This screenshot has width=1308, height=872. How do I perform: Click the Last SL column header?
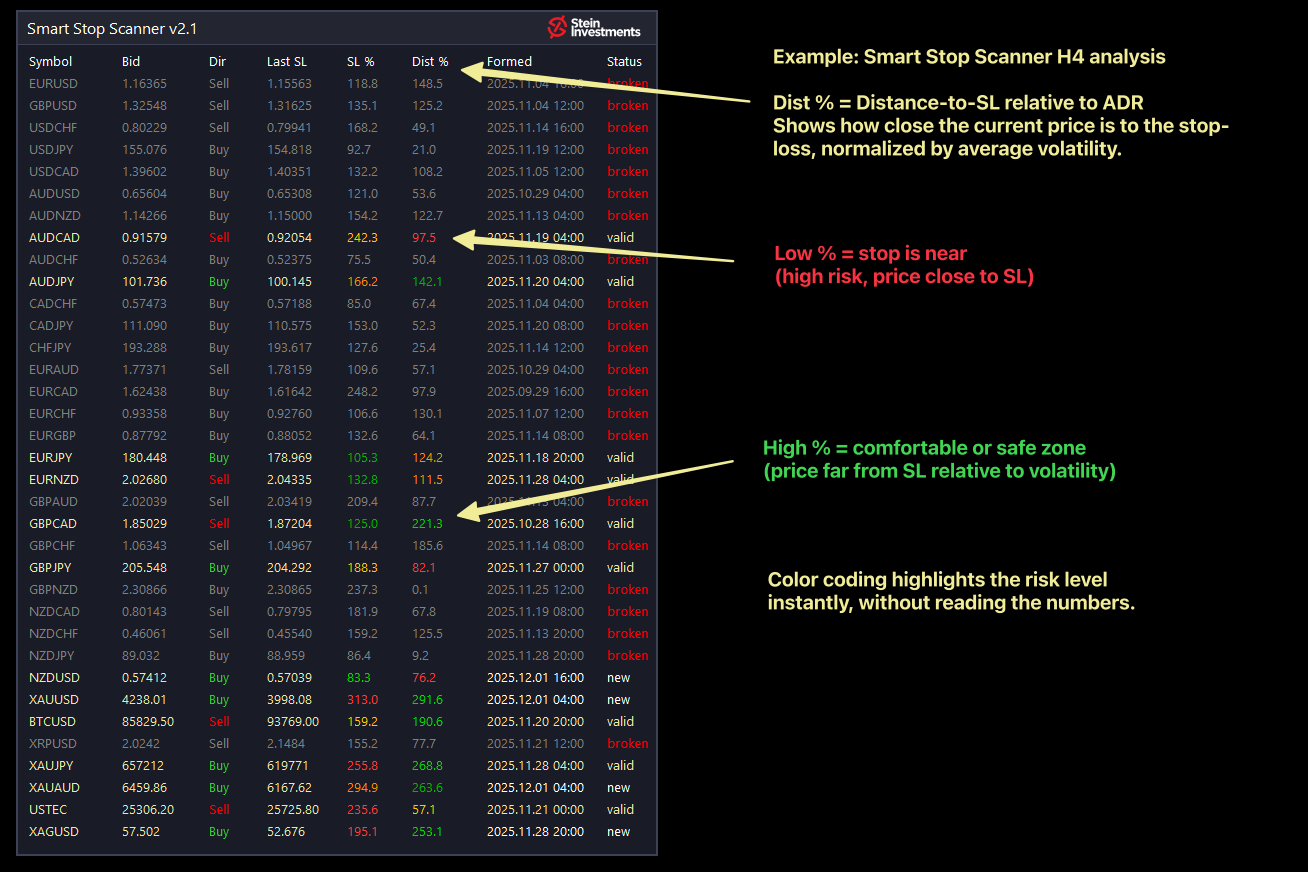pyautogui.click(x=287, y=62)
